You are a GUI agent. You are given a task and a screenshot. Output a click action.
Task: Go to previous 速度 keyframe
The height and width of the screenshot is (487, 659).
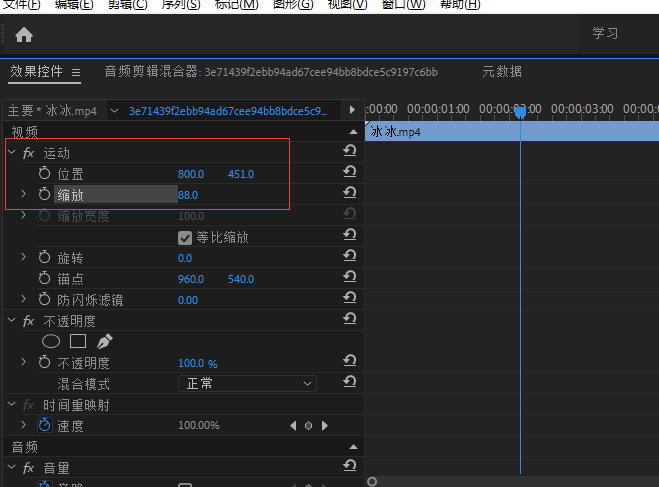[293, 426]
